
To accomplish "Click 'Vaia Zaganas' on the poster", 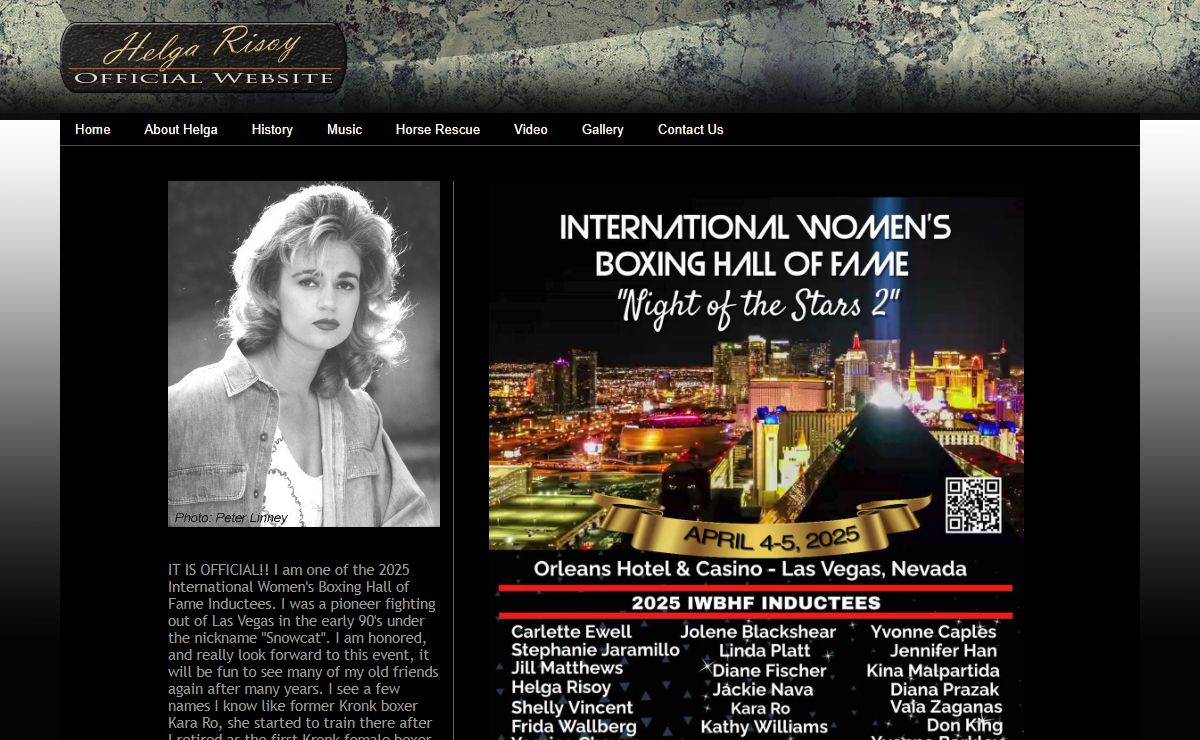I will pyautogui.click(x=946, y=707).
